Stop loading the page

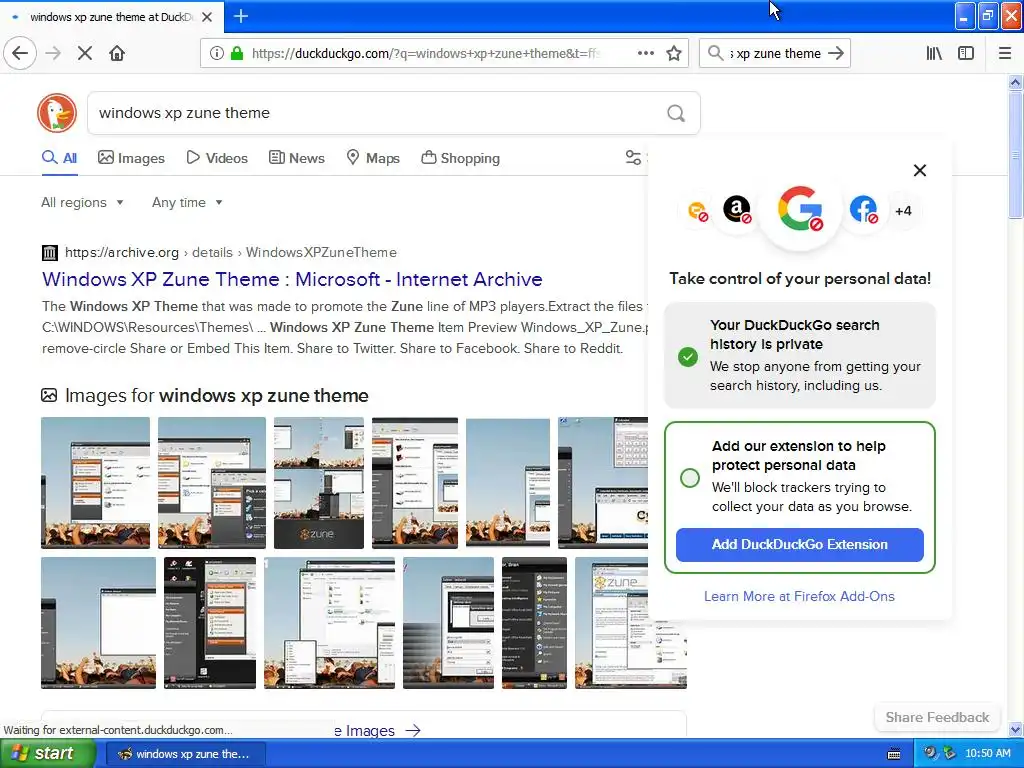(85, 53)
